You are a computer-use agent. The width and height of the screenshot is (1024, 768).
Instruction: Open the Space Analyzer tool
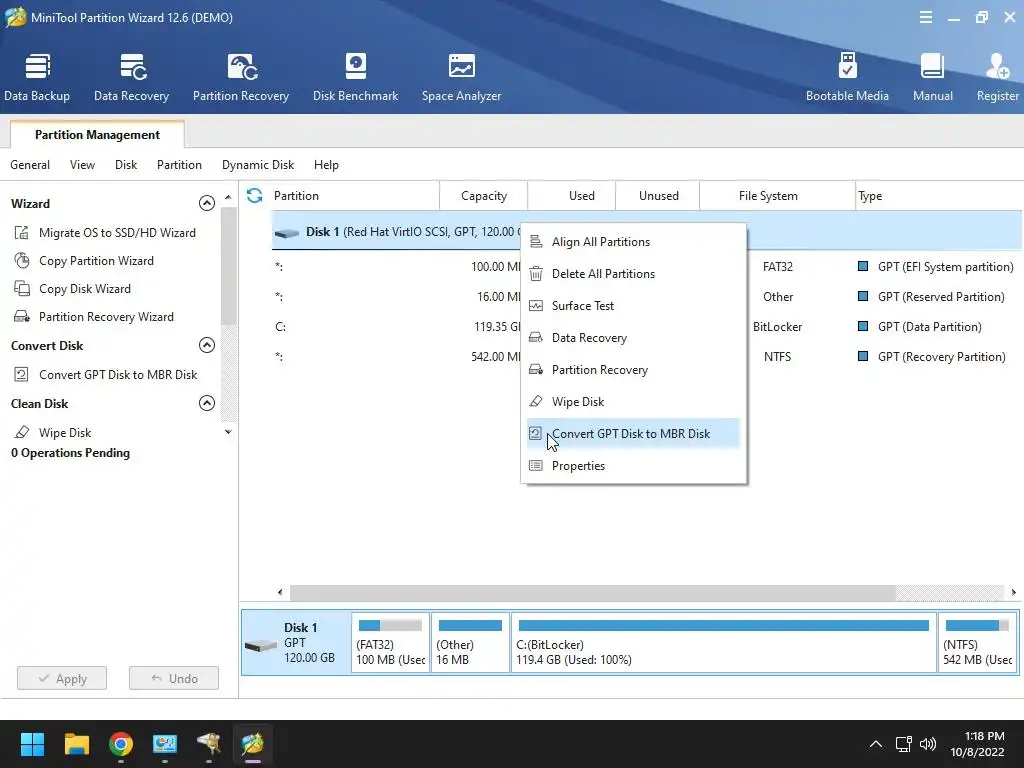(x=461, y=77)
